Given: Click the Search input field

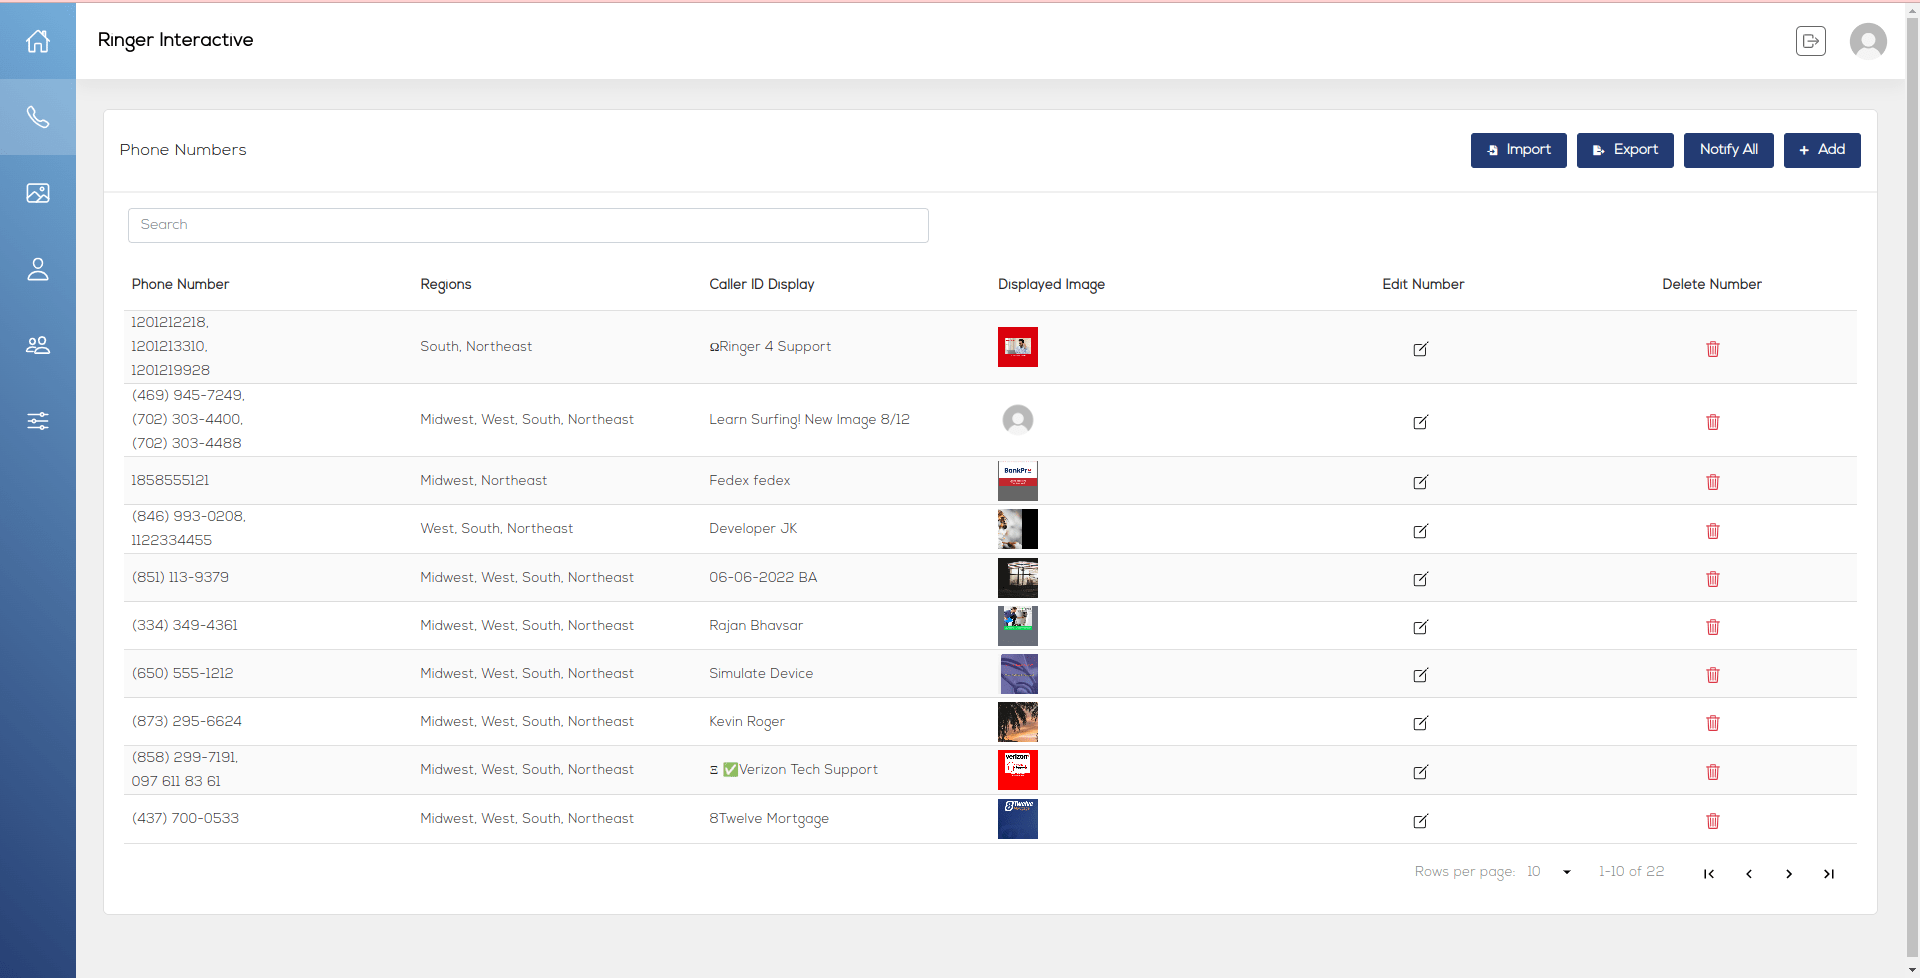Looking at the screenshot, I should 528,225.
